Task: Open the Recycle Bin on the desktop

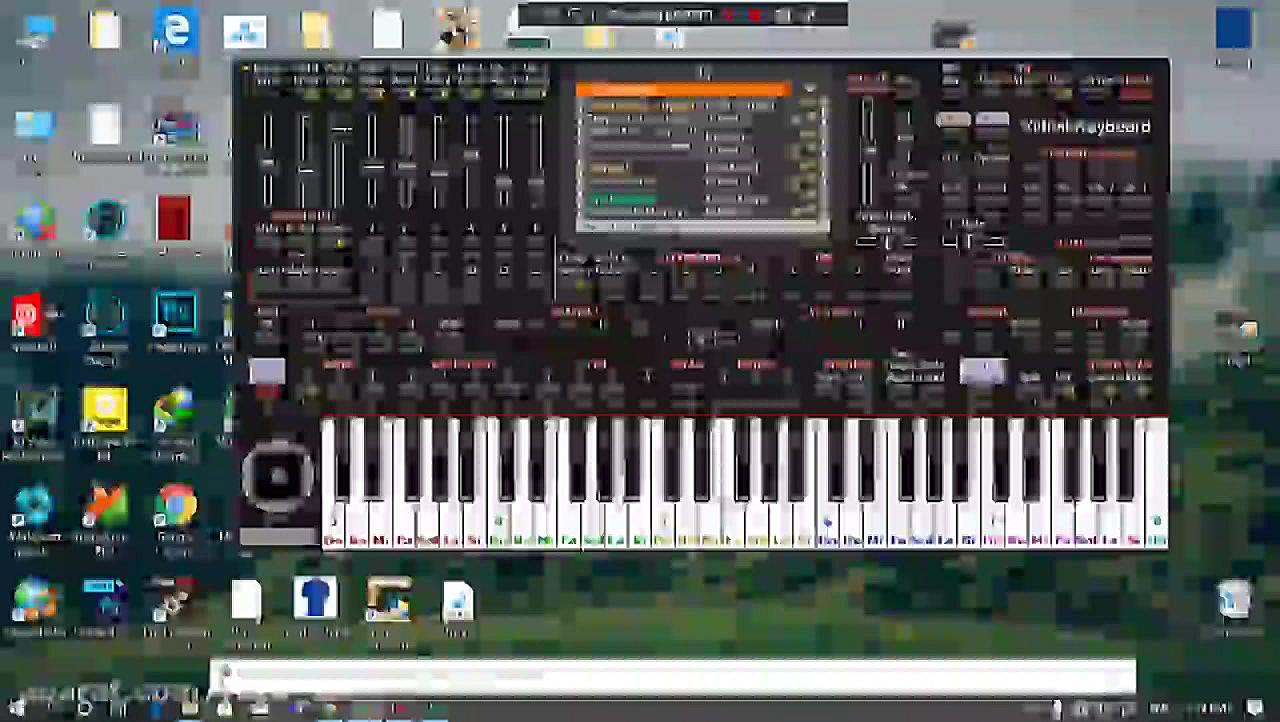Action: [x=1235, y=600]
